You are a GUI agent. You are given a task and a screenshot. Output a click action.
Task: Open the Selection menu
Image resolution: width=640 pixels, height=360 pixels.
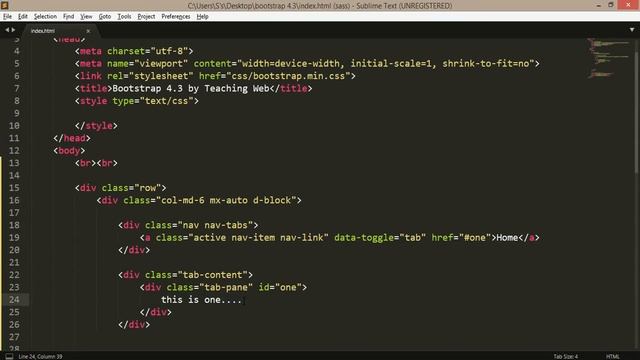tap(45, 16)
